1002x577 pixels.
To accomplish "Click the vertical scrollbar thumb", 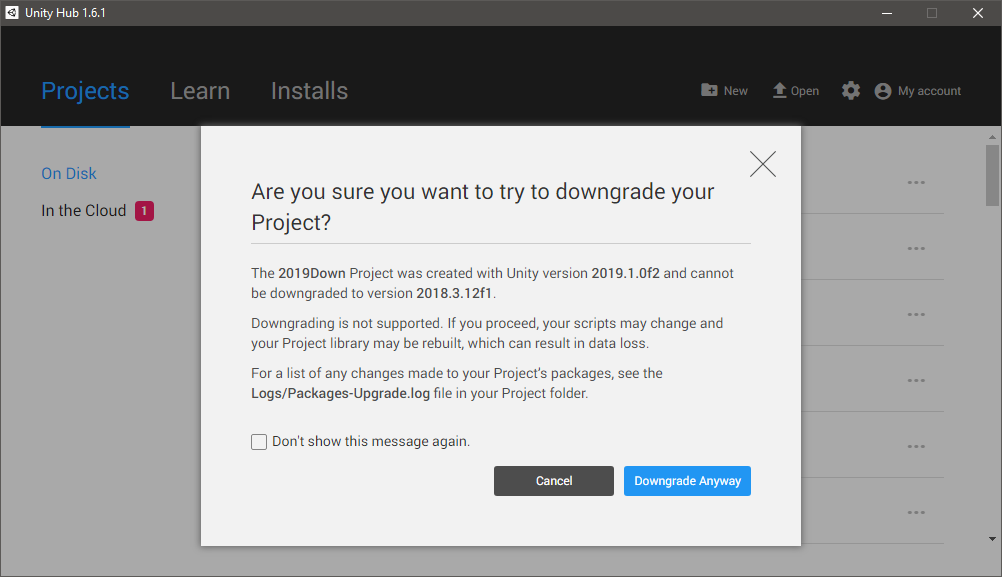I will (992, 175).
